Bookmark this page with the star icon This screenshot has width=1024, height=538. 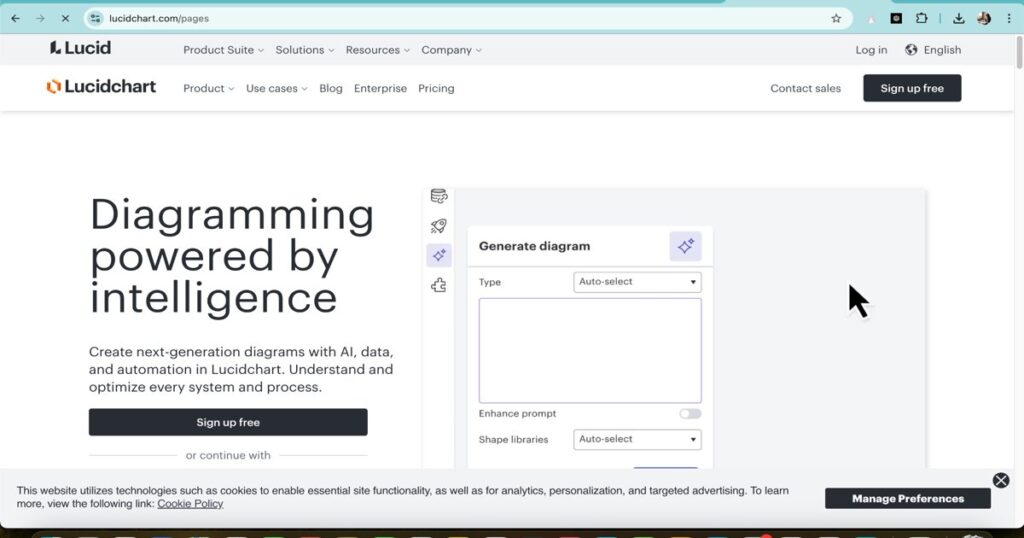point(836,18)
